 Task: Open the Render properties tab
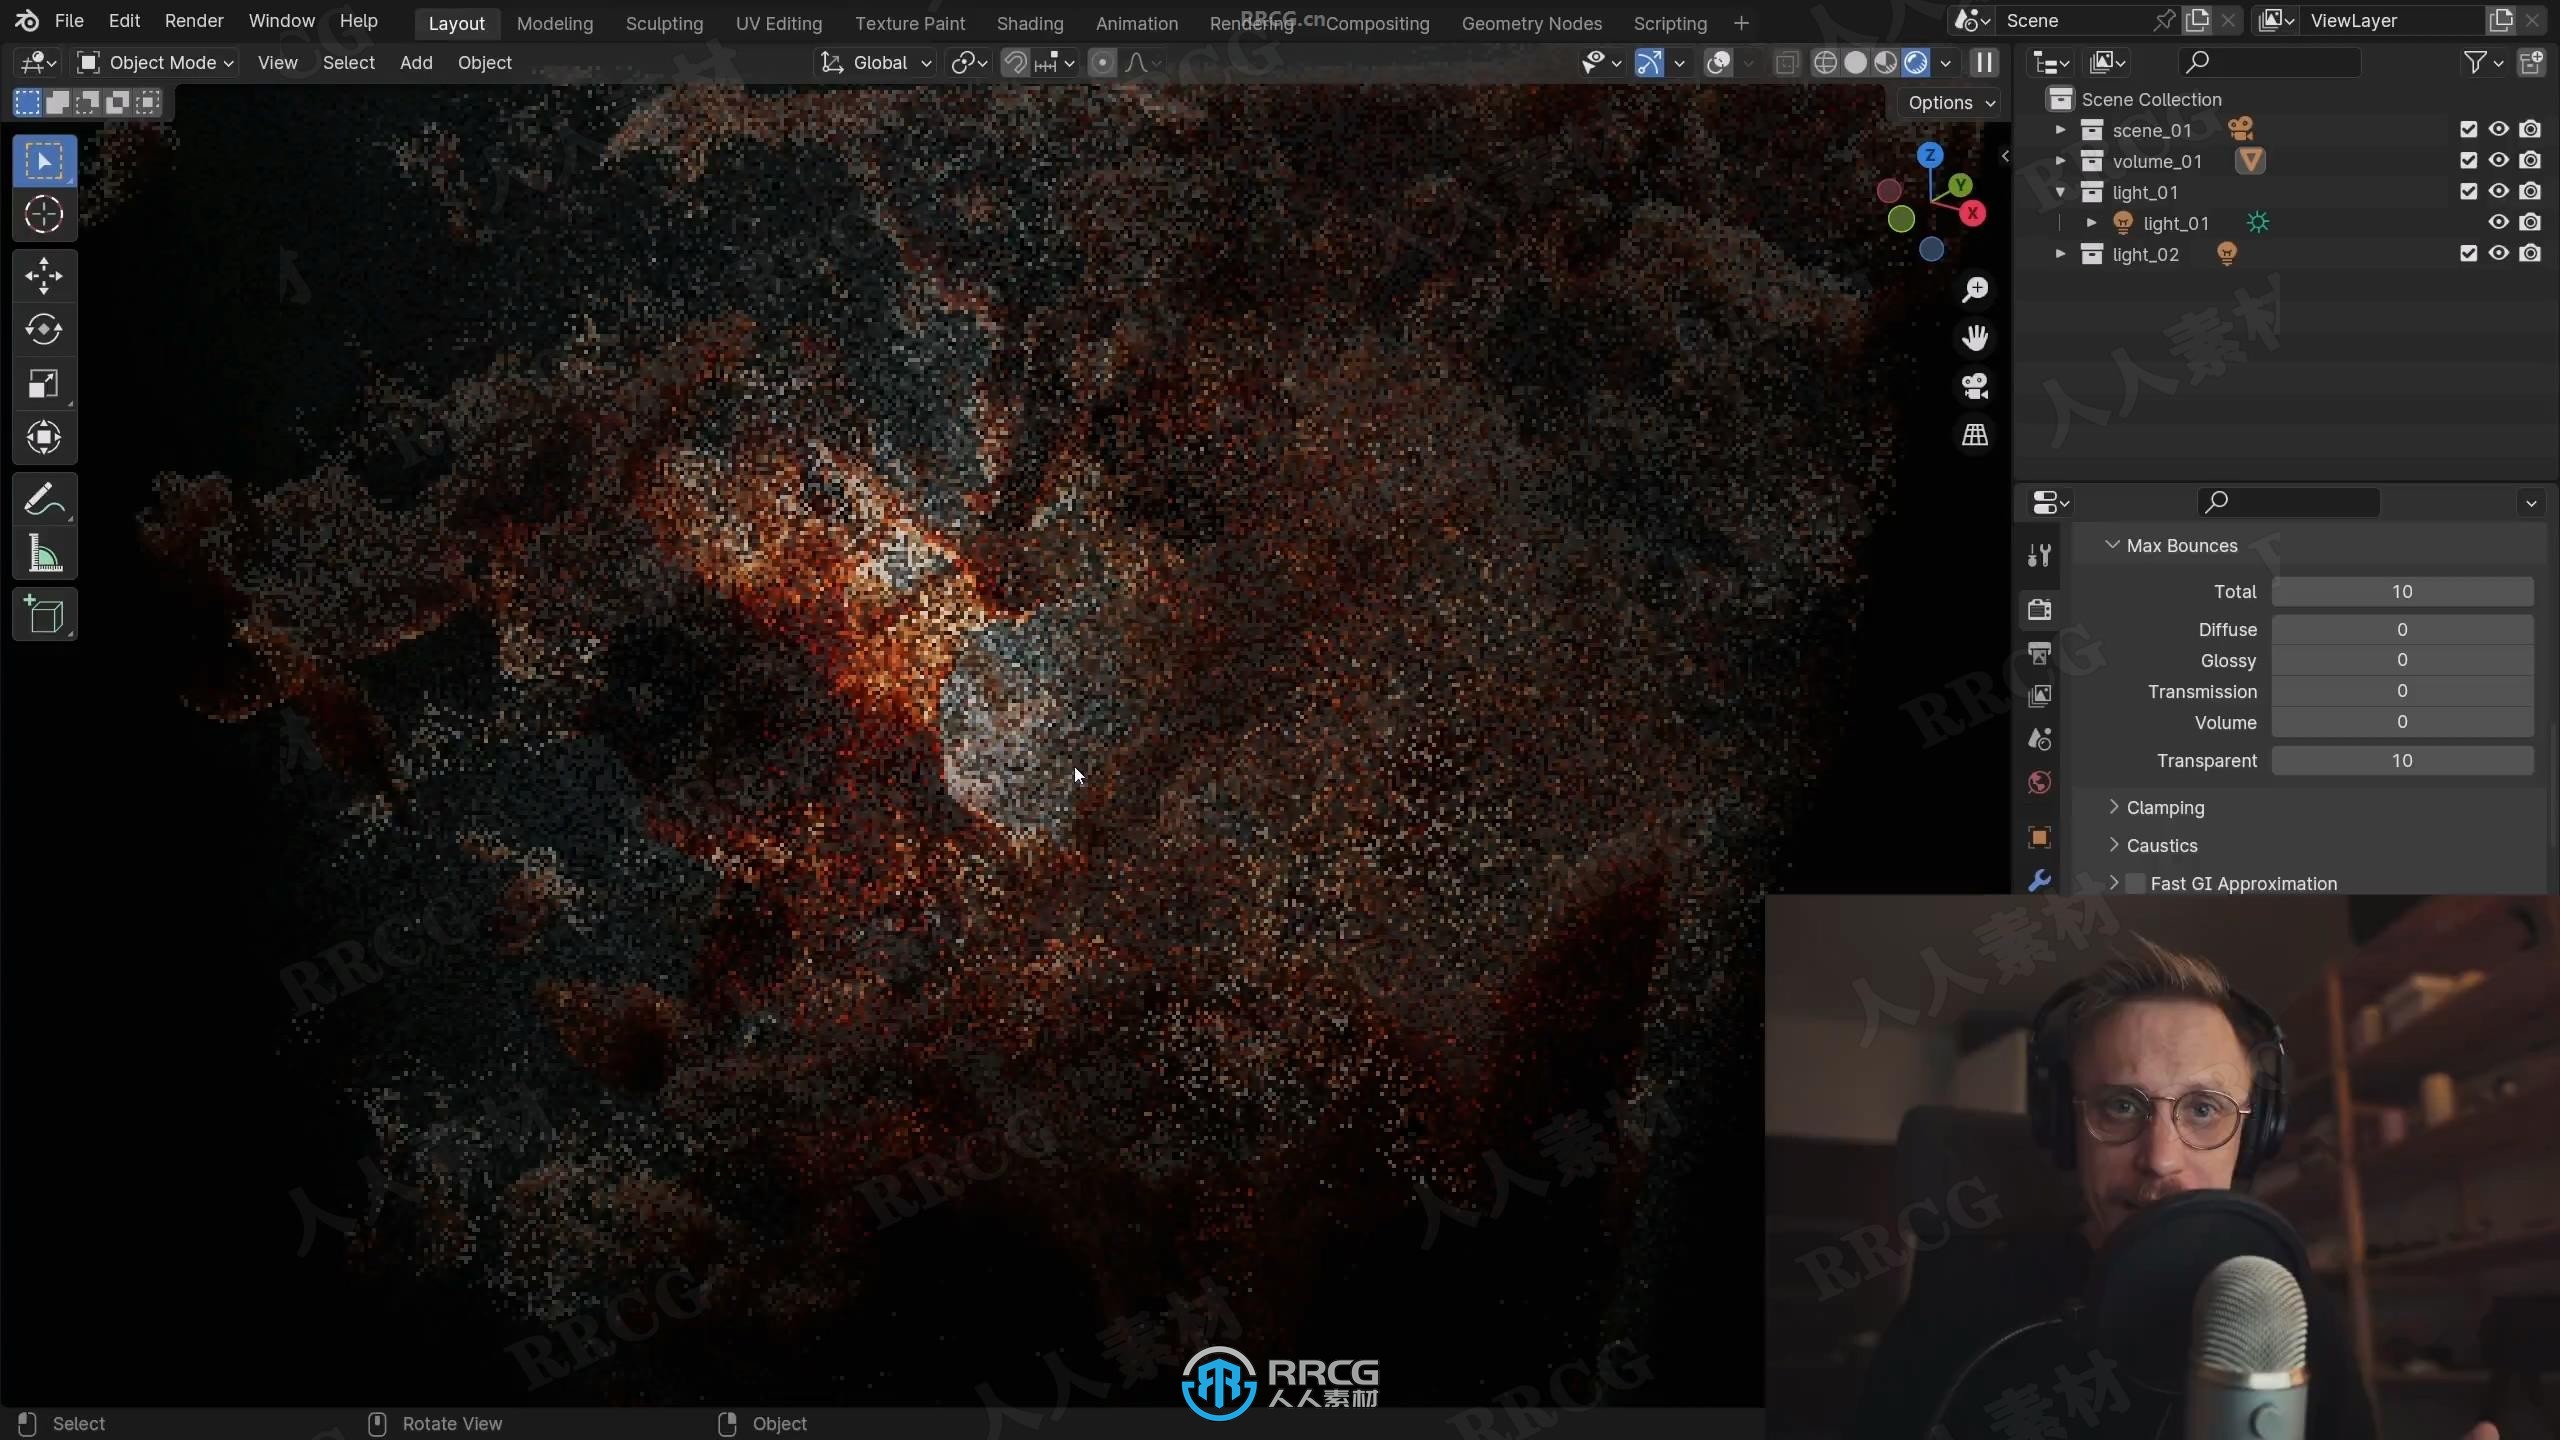pos(2039,609)
